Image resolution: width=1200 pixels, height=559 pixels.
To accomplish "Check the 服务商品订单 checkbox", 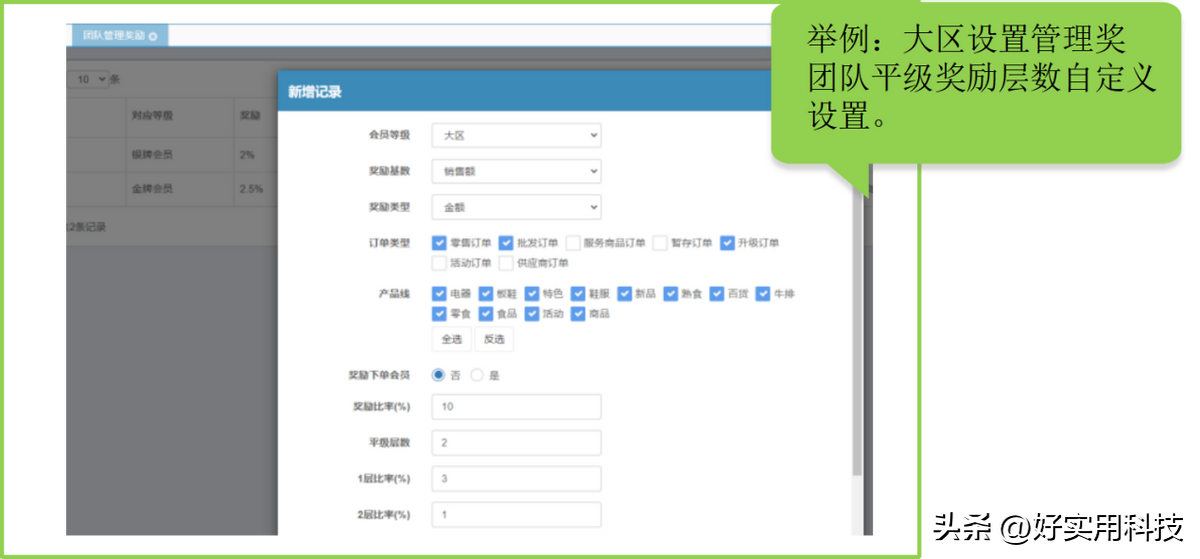I will pos(573,242).
